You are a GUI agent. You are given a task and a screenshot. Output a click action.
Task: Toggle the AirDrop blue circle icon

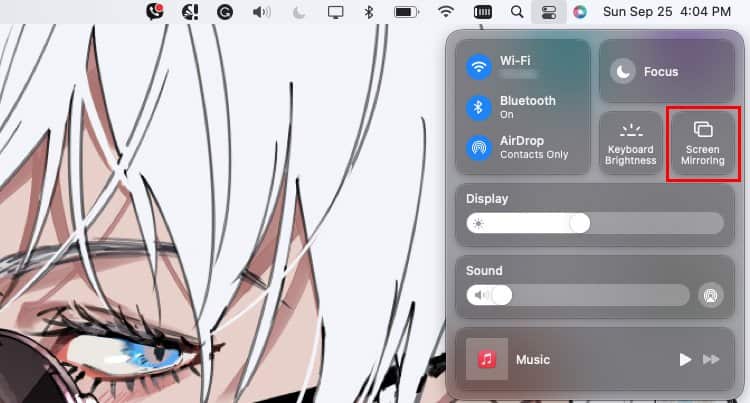pos(479,148)
